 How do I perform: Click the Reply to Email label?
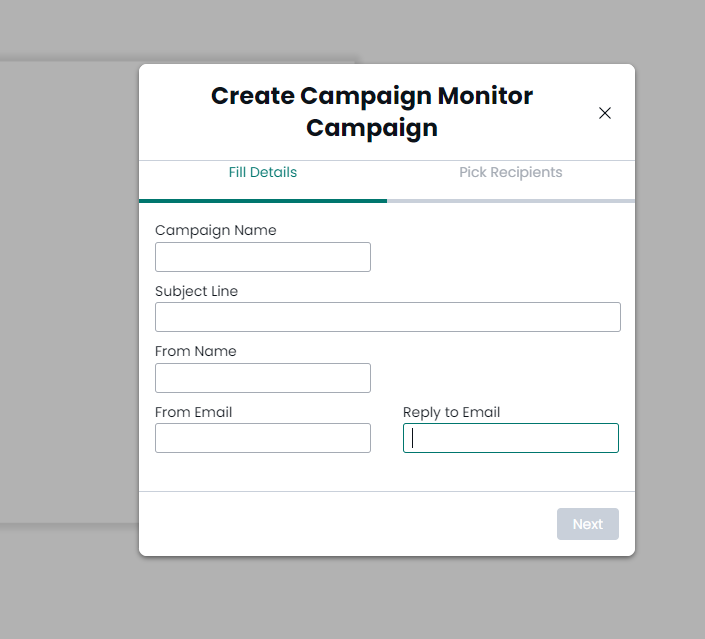coord(451,412)
